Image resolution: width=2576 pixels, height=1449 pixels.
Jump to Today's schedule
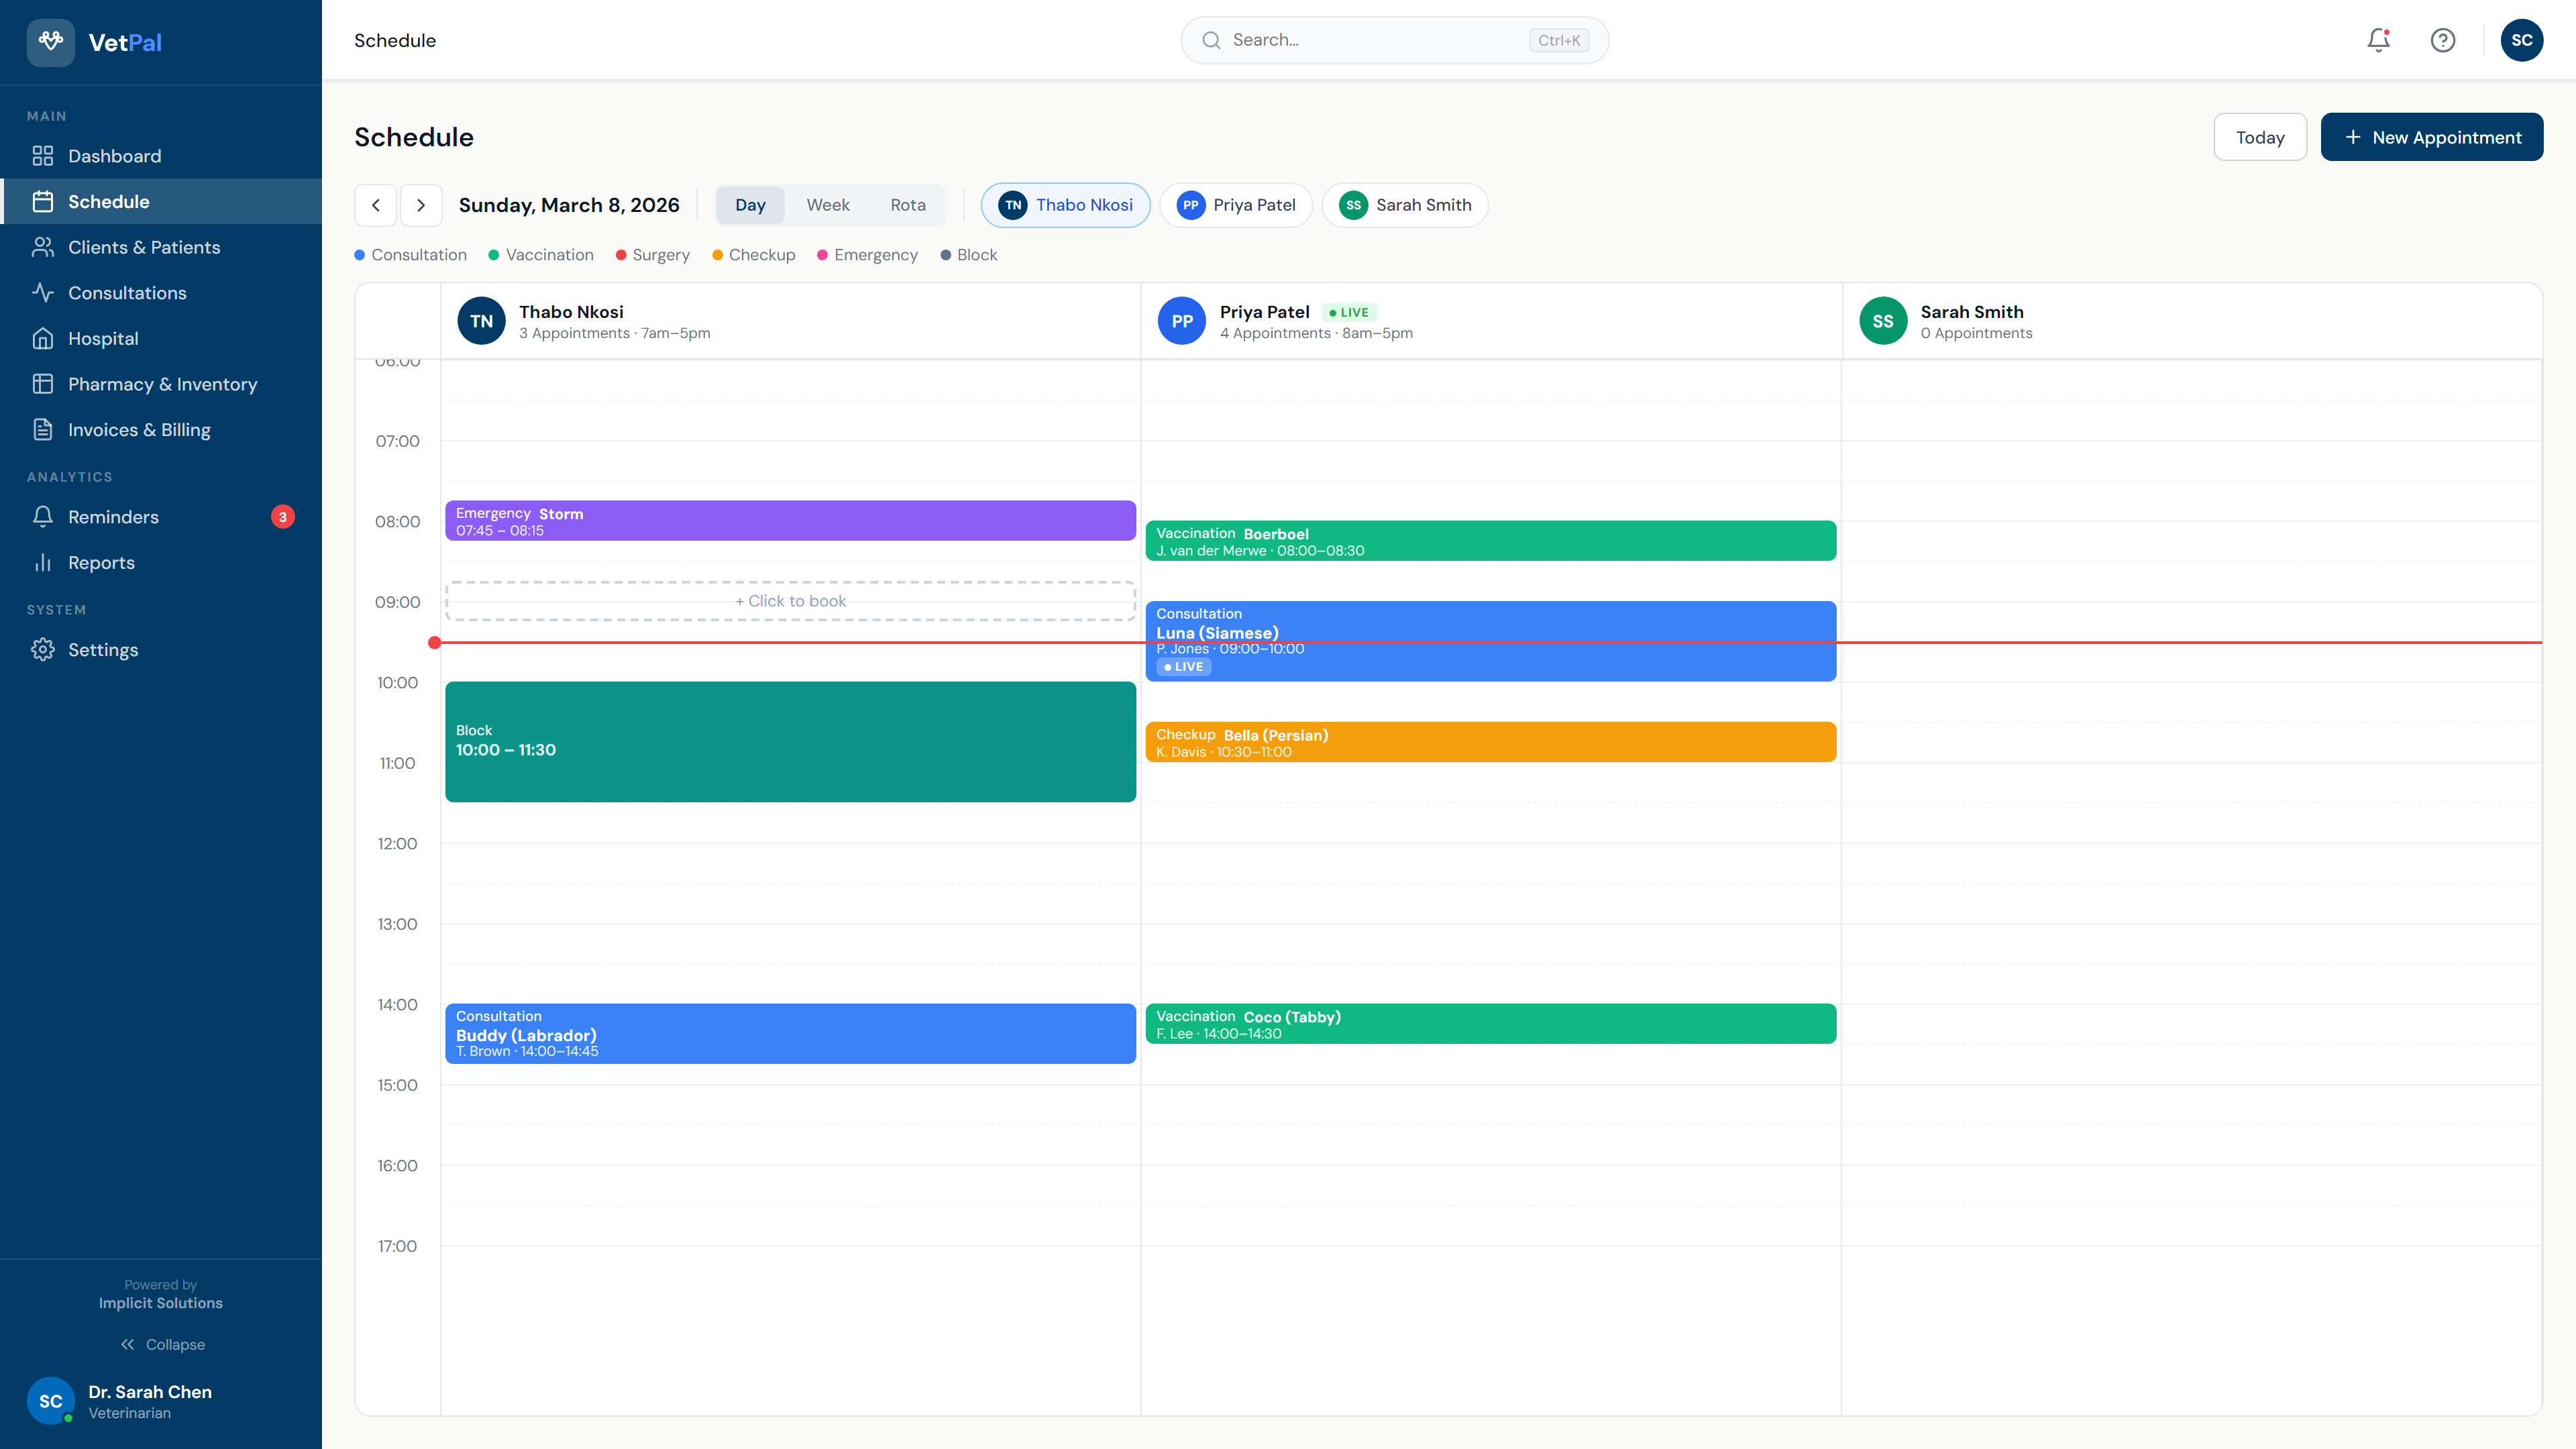click(x=2260, y=137)
